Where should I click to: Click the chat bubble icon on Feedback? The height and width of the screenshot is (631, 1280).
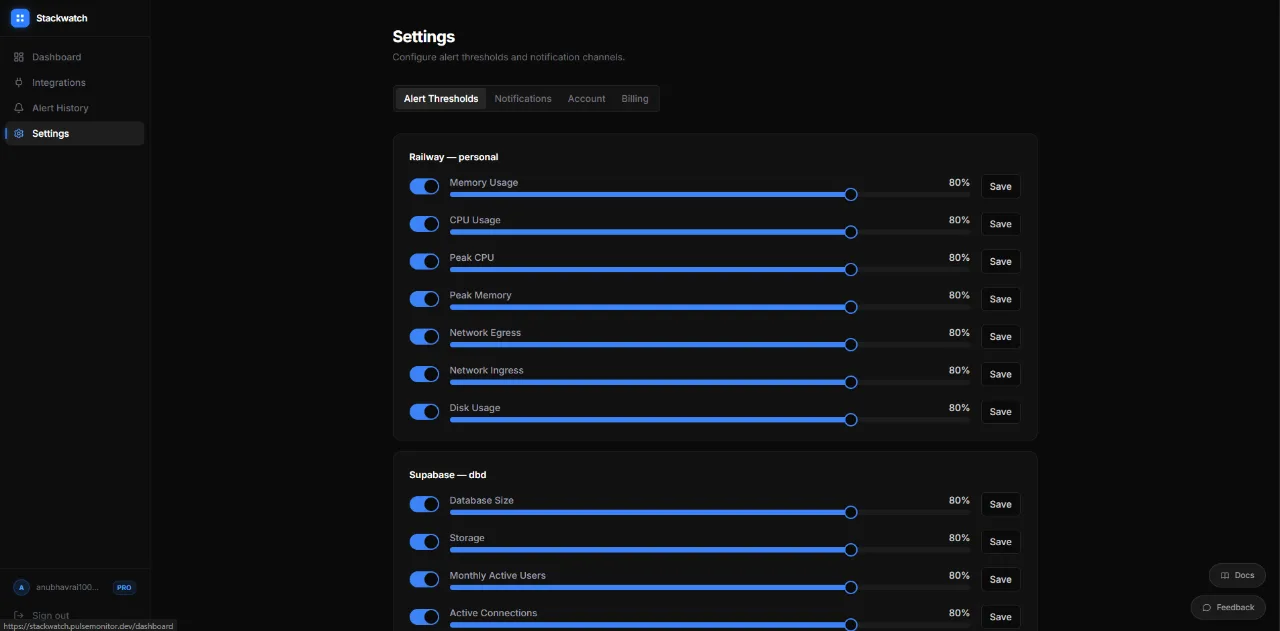[1207, 607]
